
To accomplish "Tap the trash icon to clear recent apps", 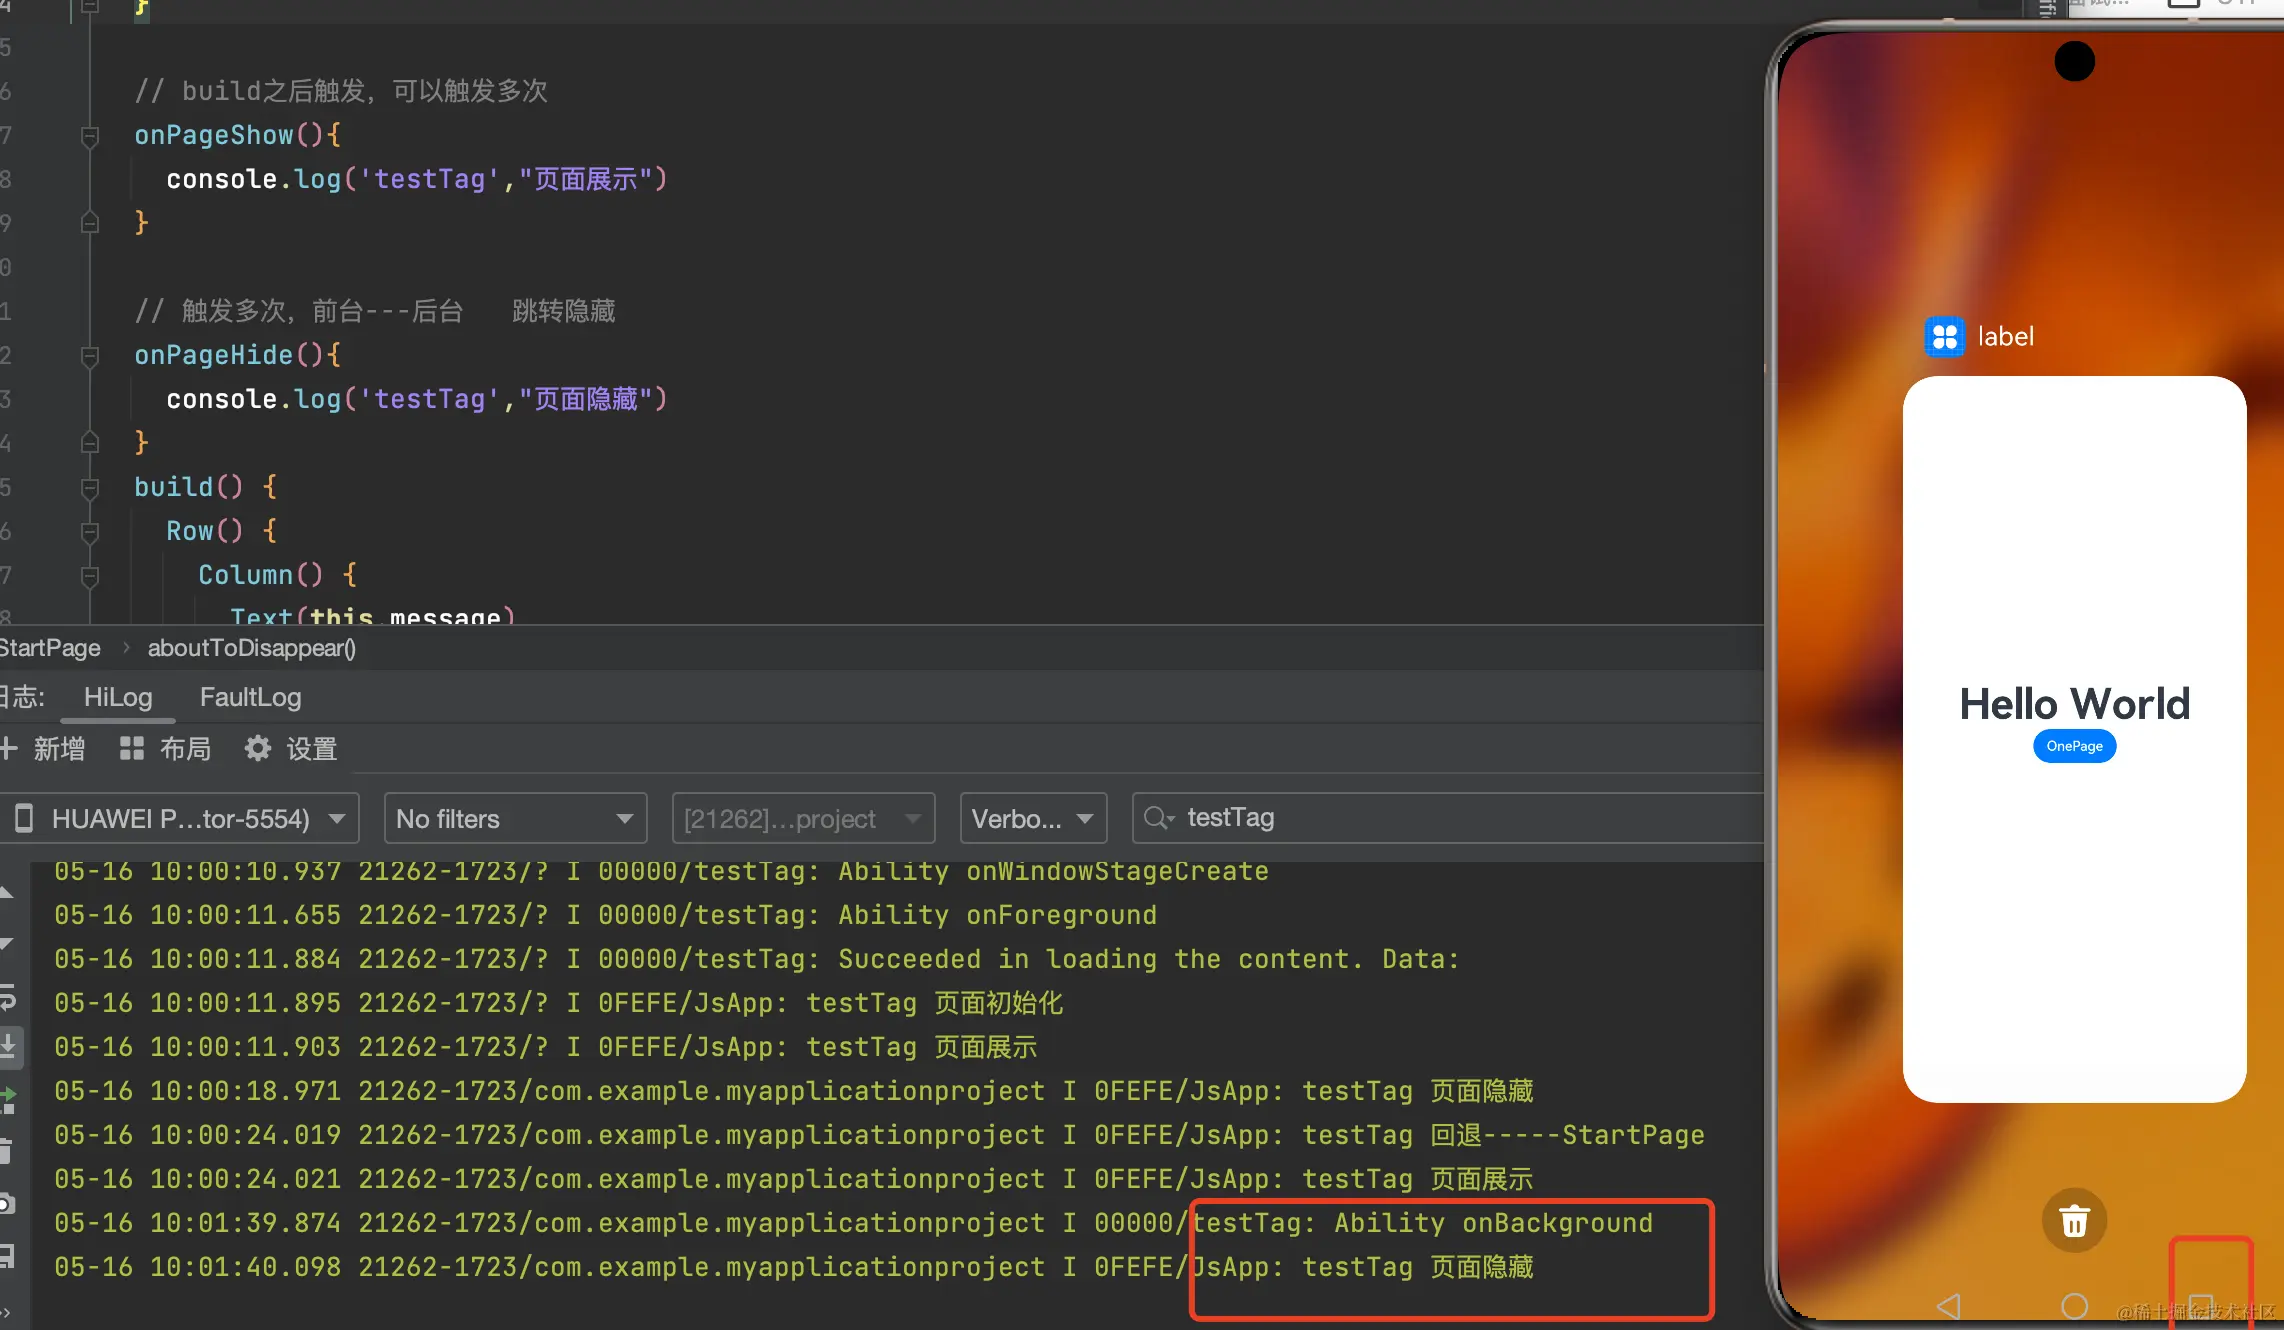I will [2074, 1221].
